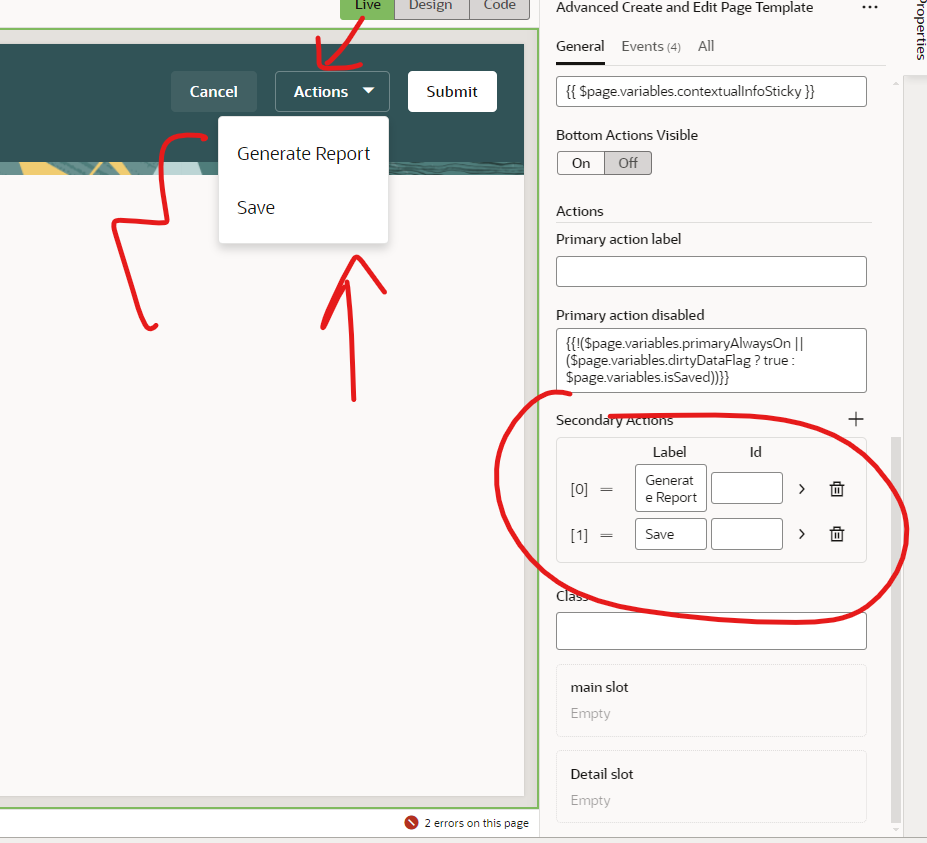
Task: Click the Cancel button in the preview
Action: tap(213, 91)
